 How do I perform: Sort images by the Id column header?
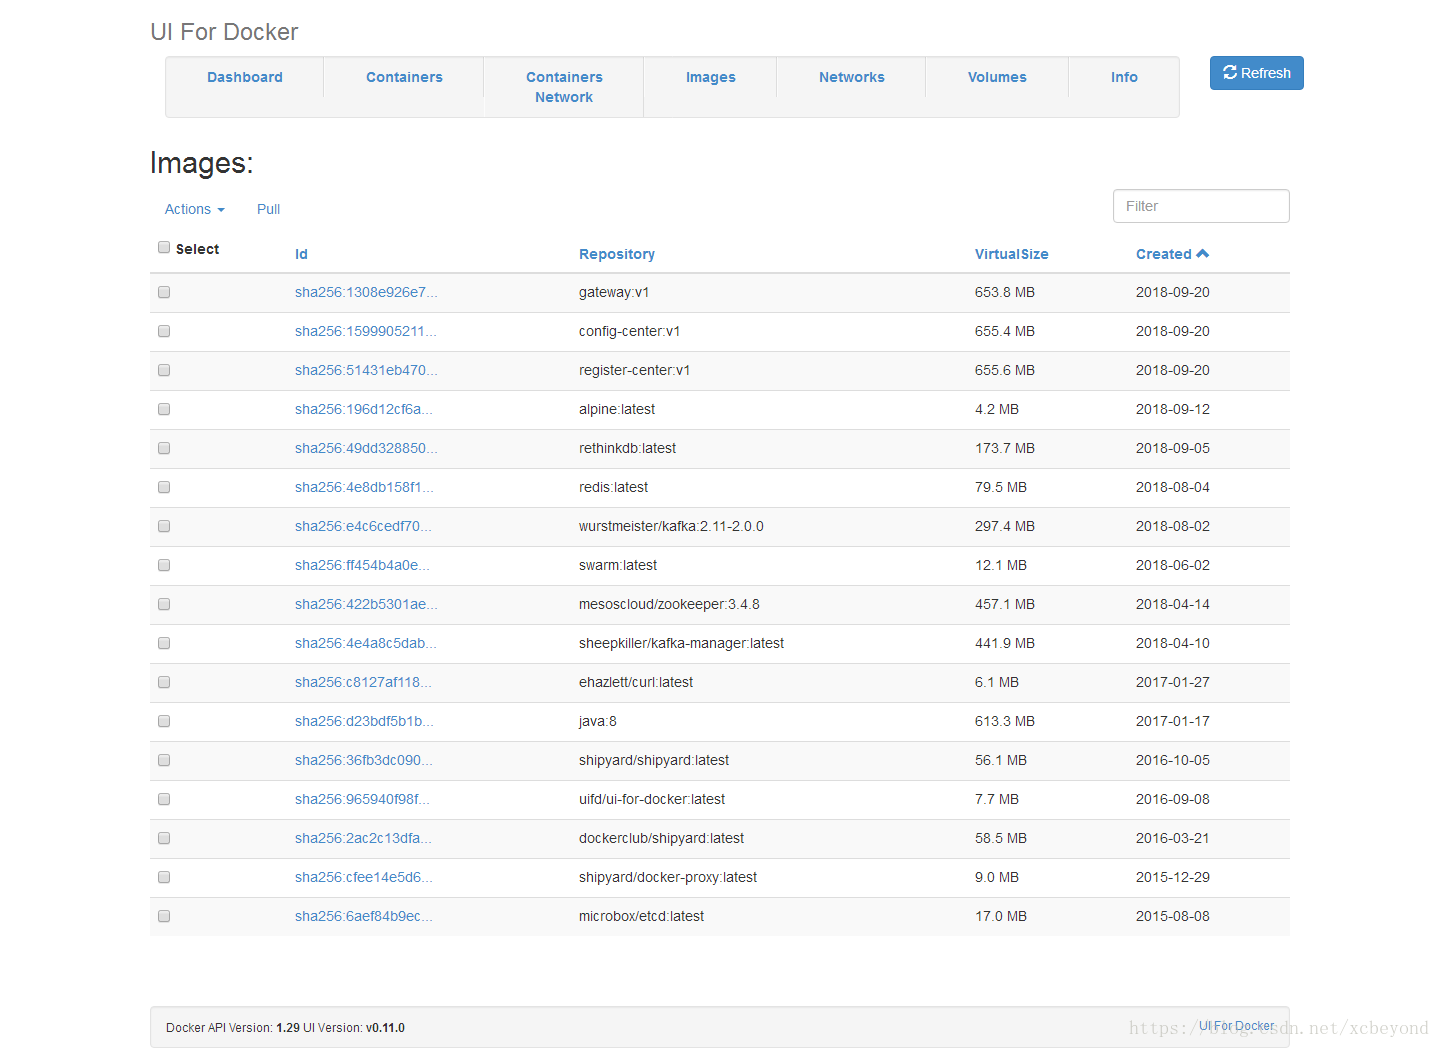(301, 254)
